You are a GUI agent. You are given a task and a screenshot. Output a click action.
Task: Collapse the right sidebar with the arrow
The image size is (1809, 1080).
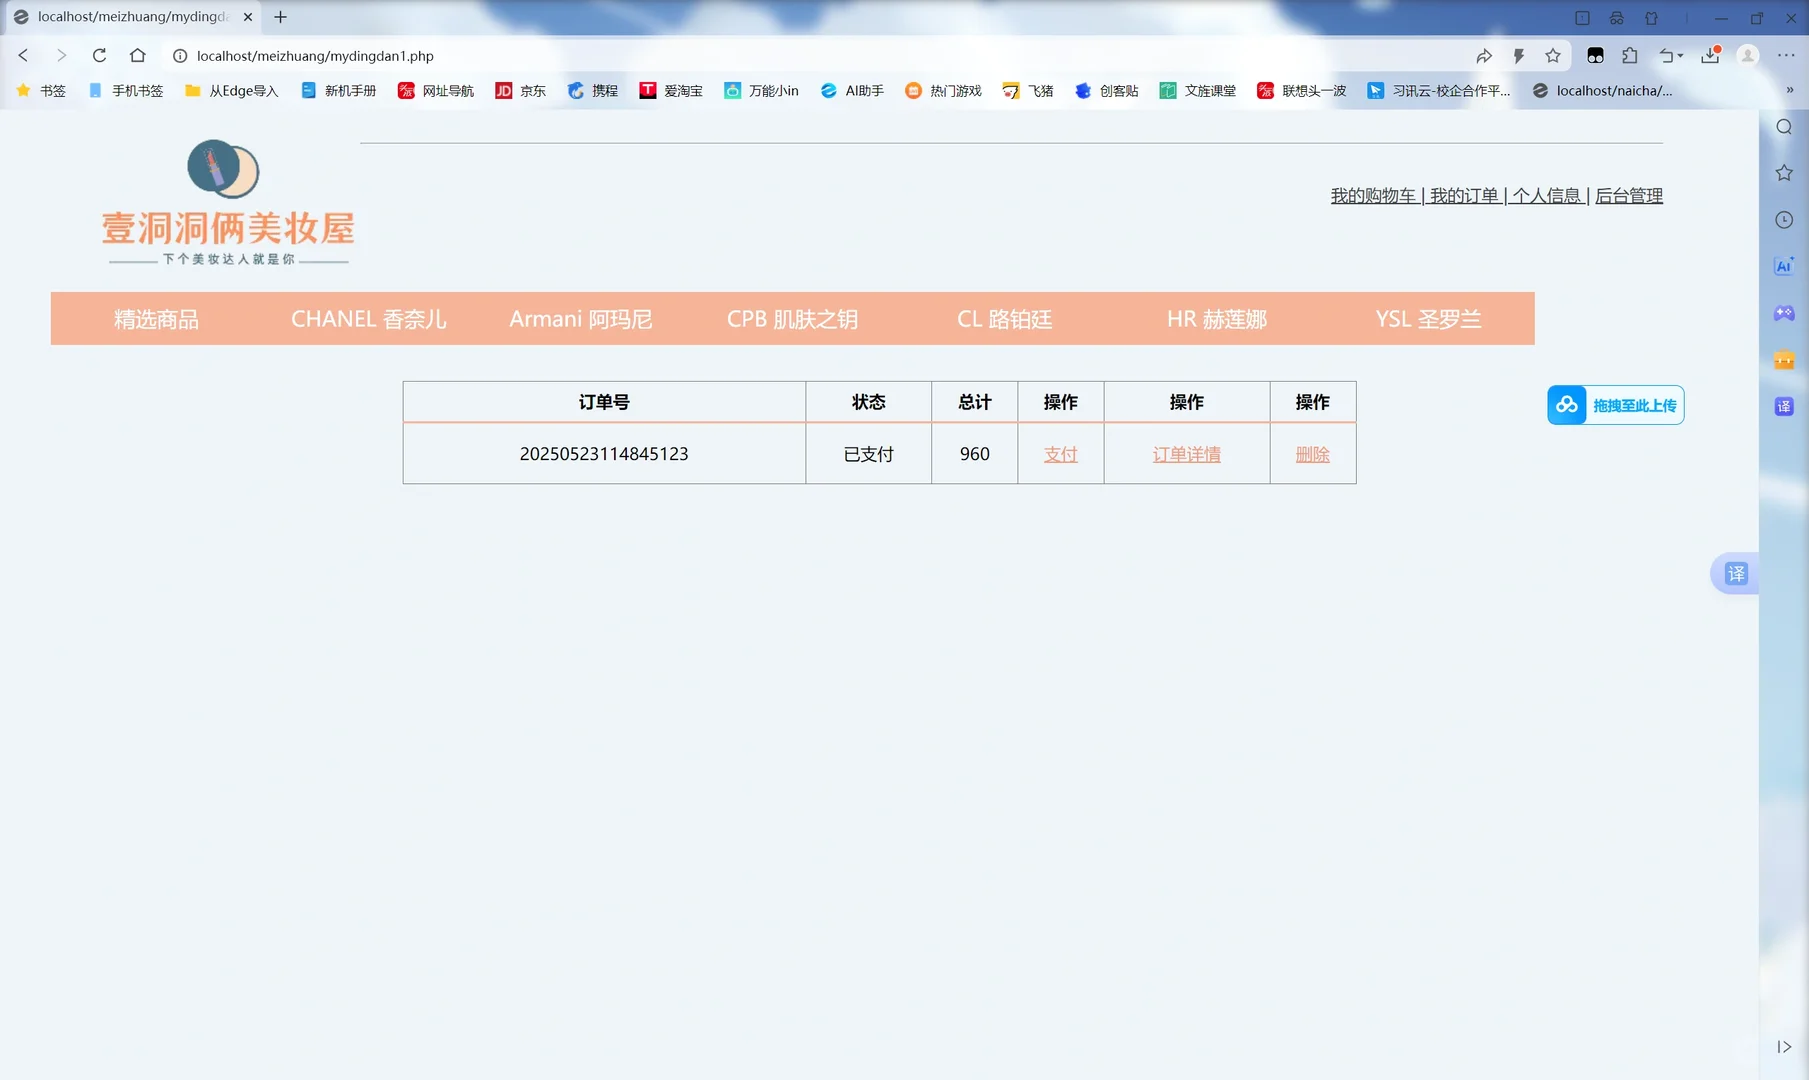[1784, 1047]
